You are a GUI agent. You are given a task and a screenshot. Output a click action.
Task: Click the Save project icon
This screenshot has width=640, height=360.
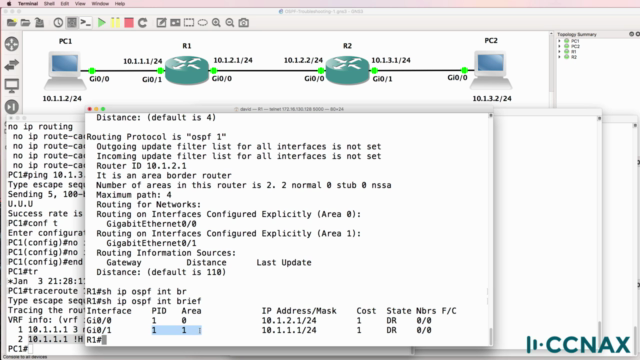pos(39,23)
